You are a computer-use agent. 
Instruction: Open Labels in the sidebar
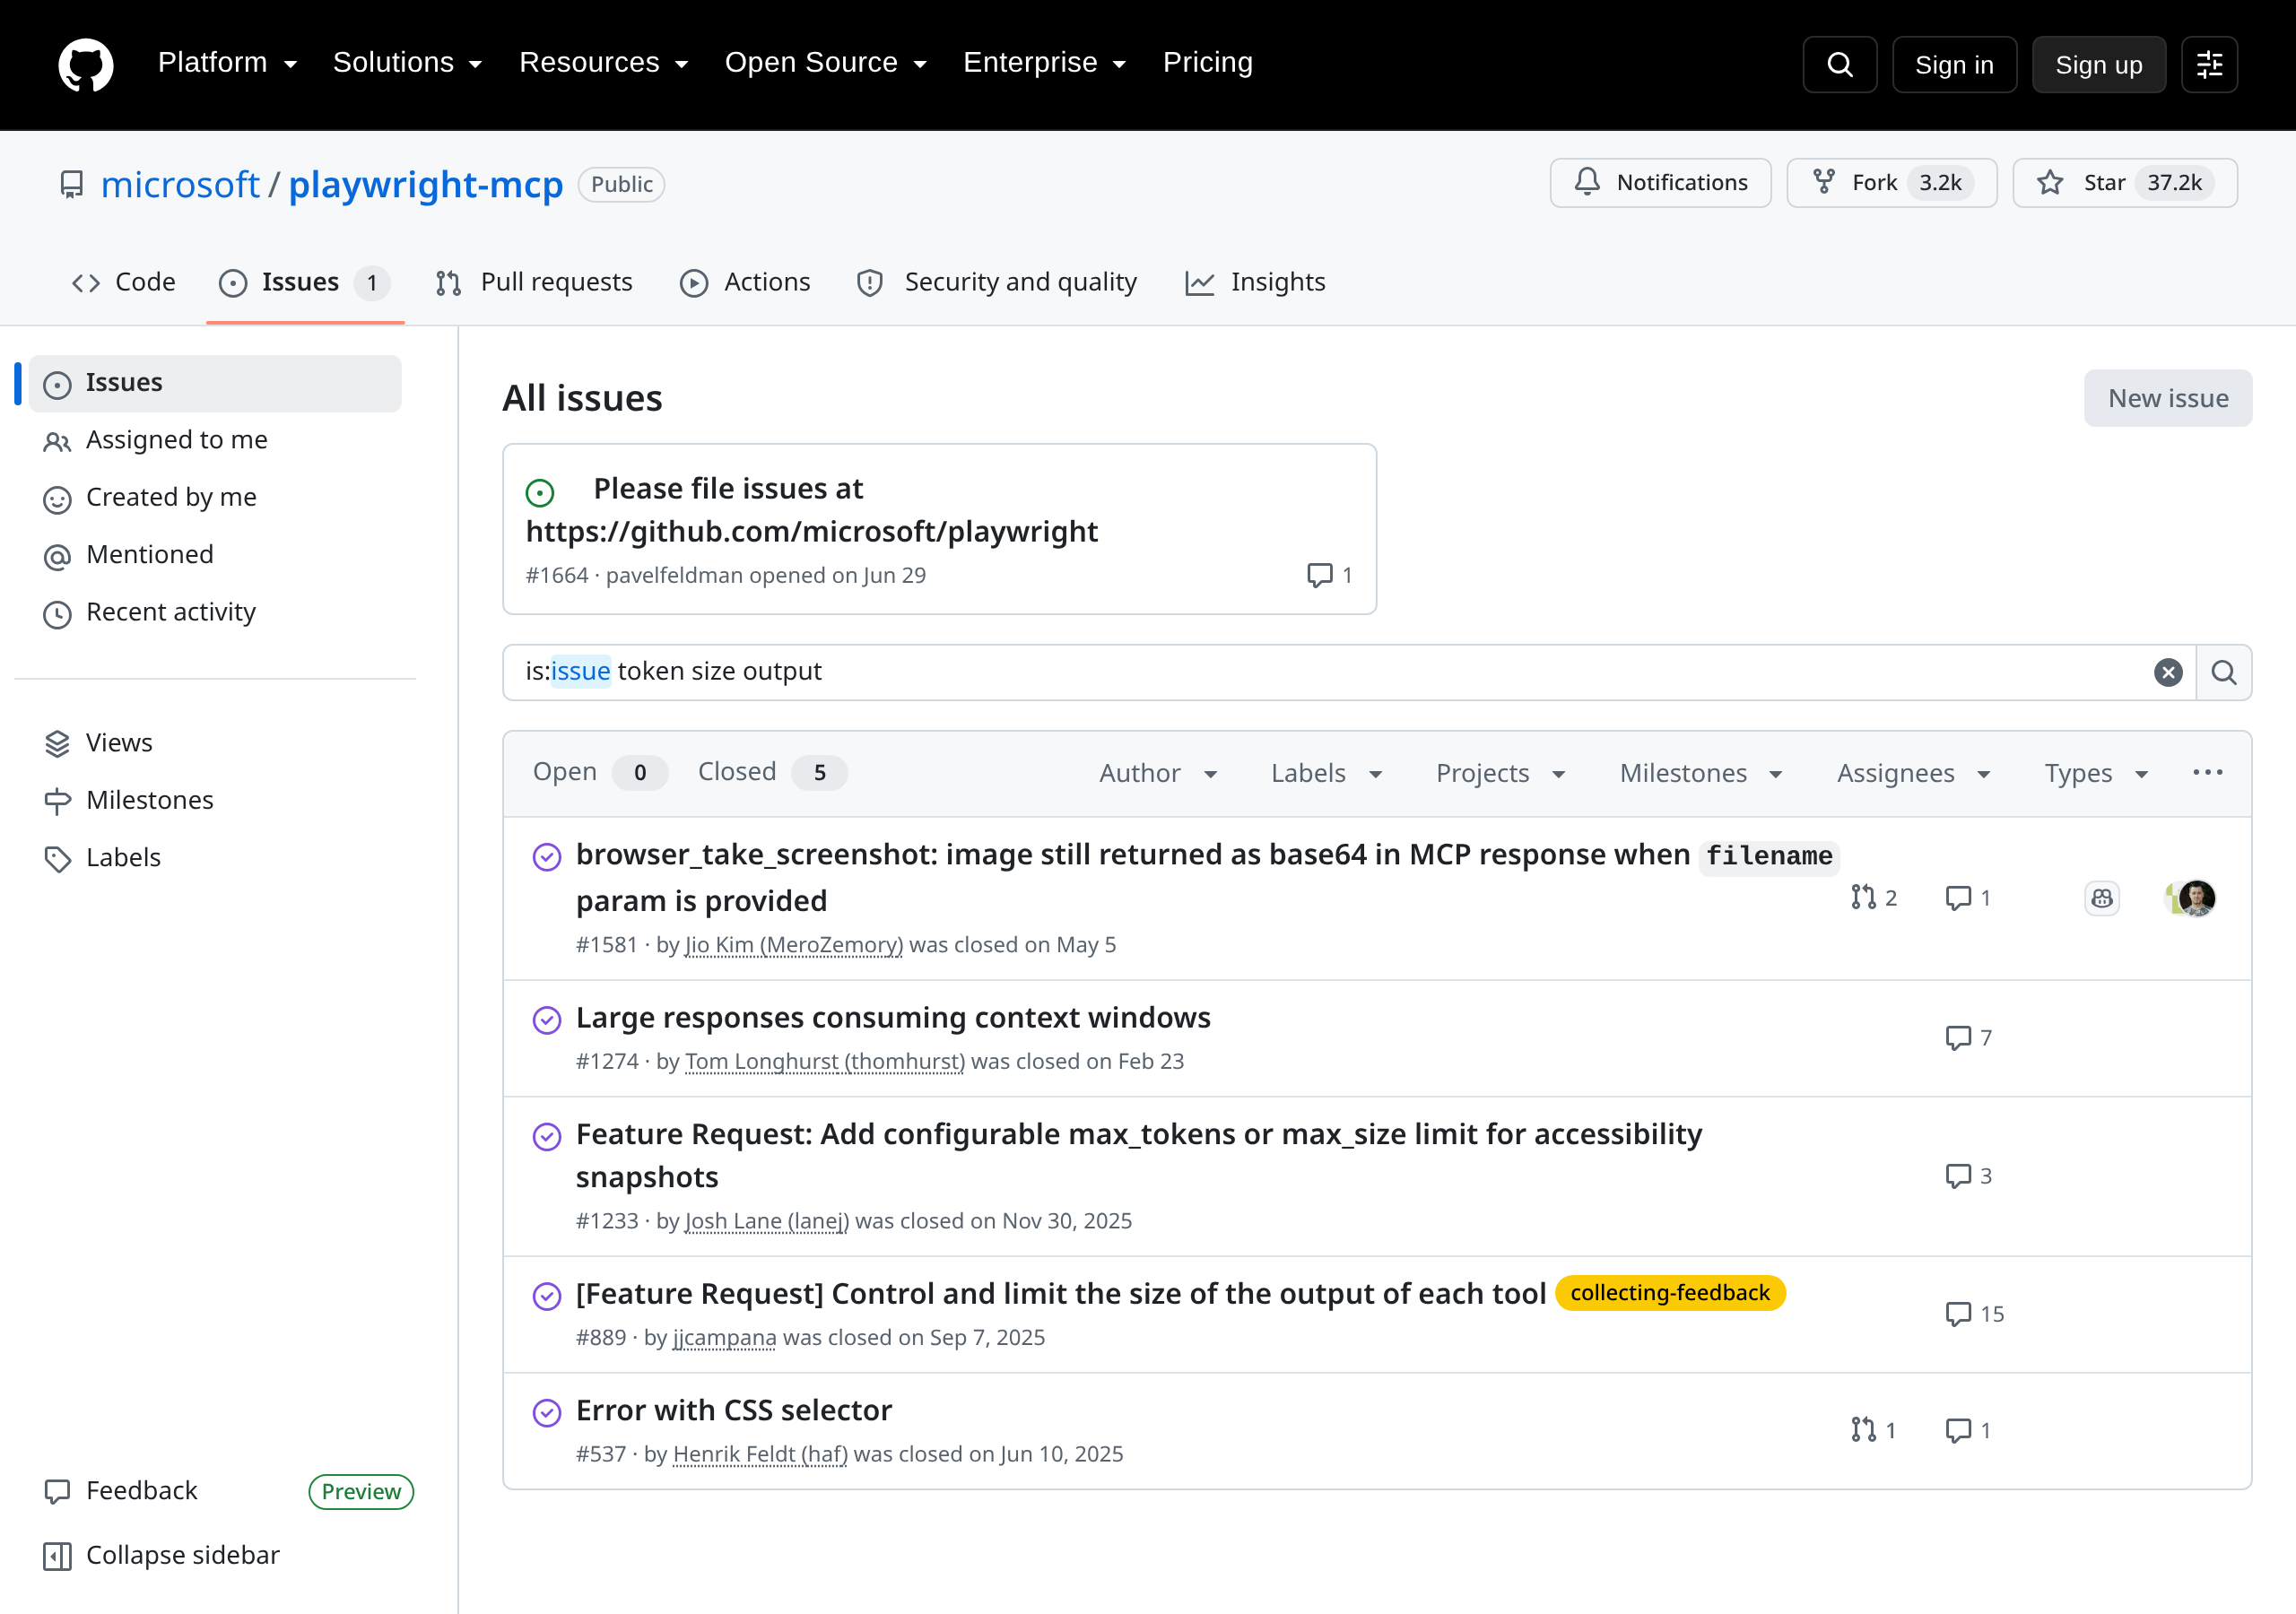click(x=215, y=859)
